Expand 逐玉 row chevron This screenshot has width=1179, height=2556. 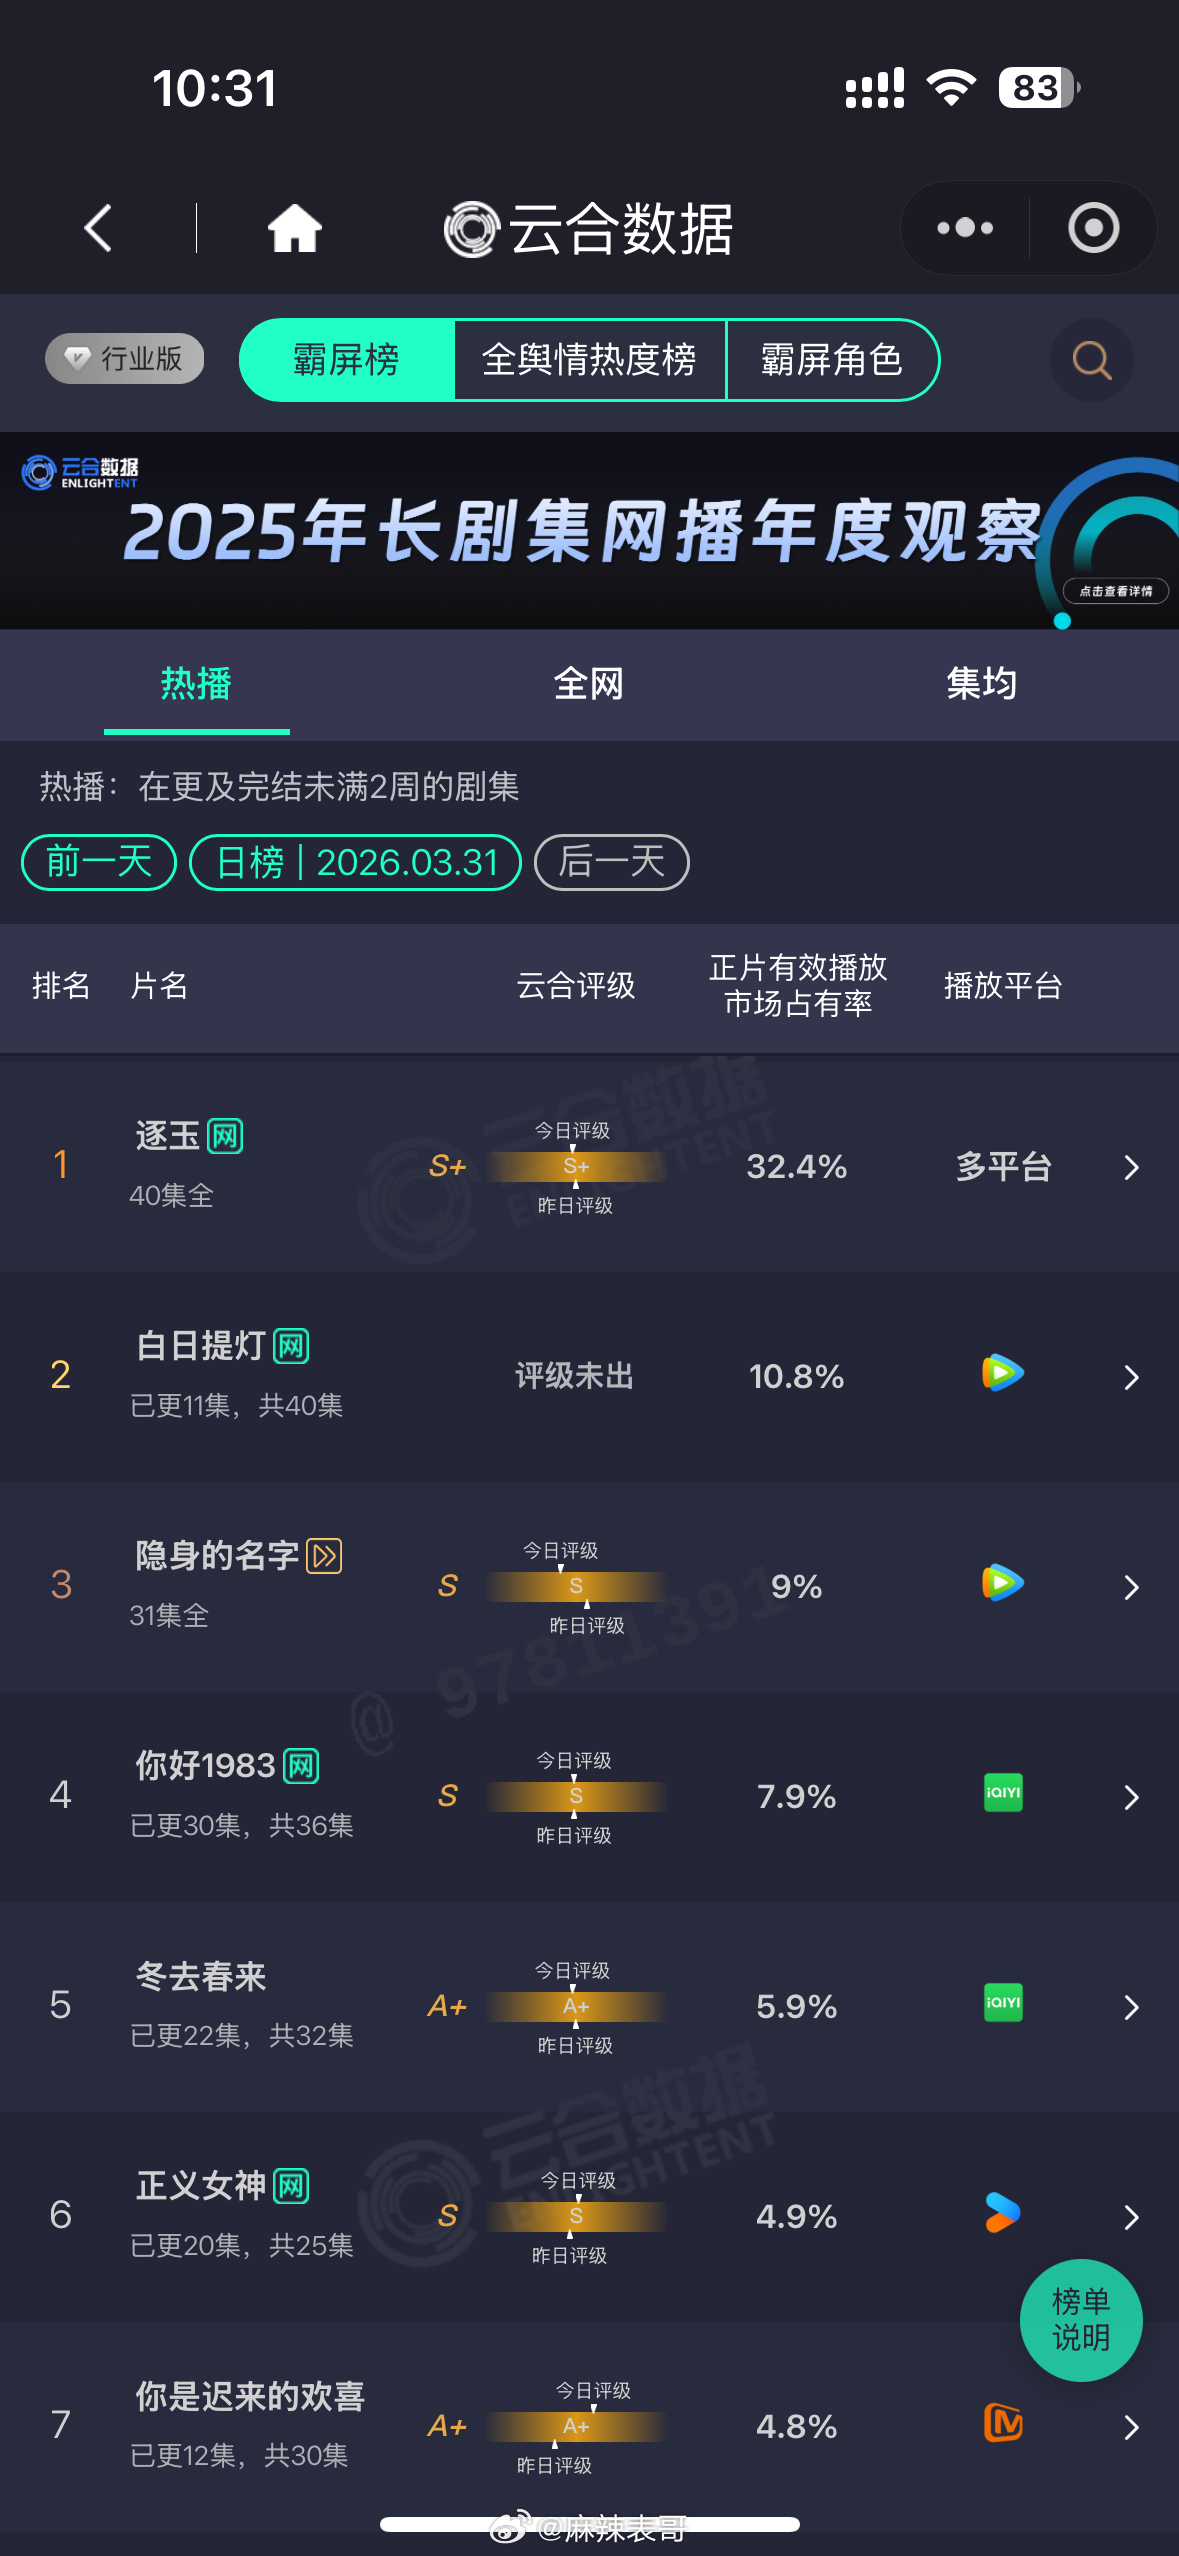coord(1131,1167)
